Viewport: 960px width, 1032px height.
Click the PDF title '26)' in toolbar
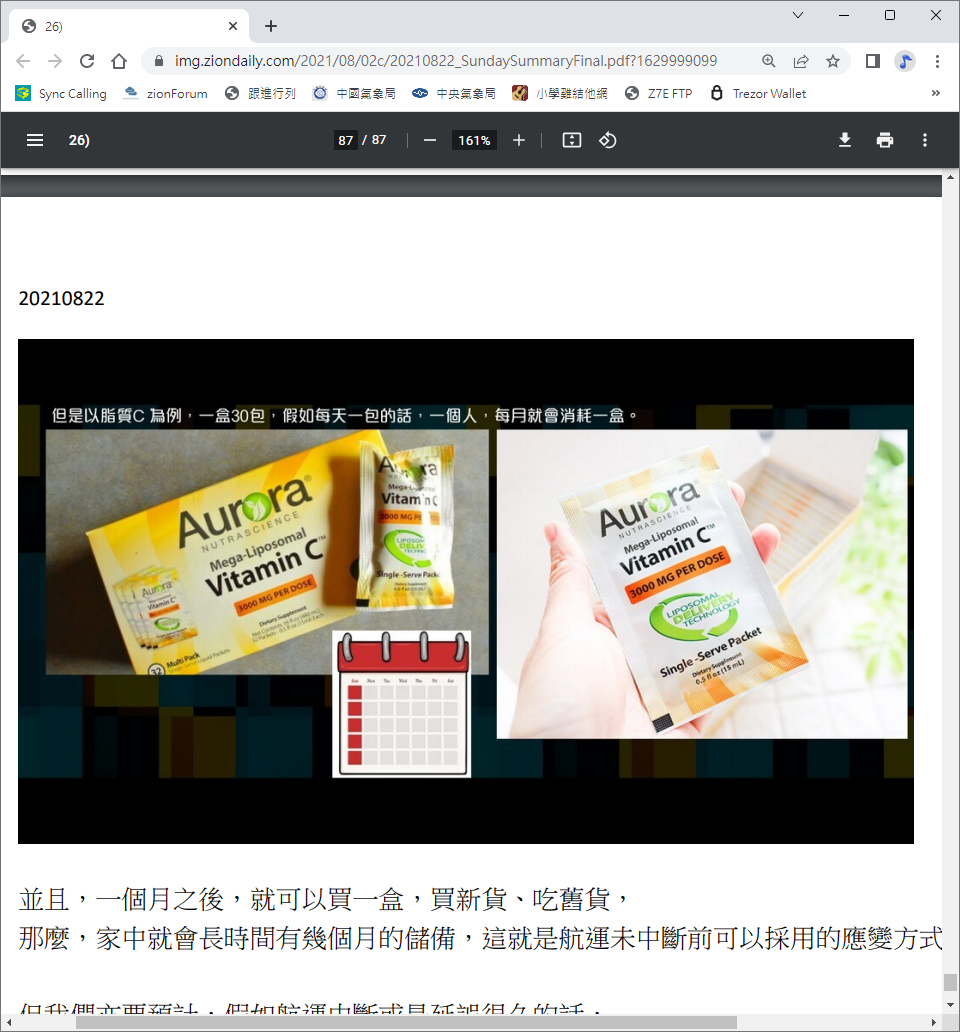pos(79,140)
